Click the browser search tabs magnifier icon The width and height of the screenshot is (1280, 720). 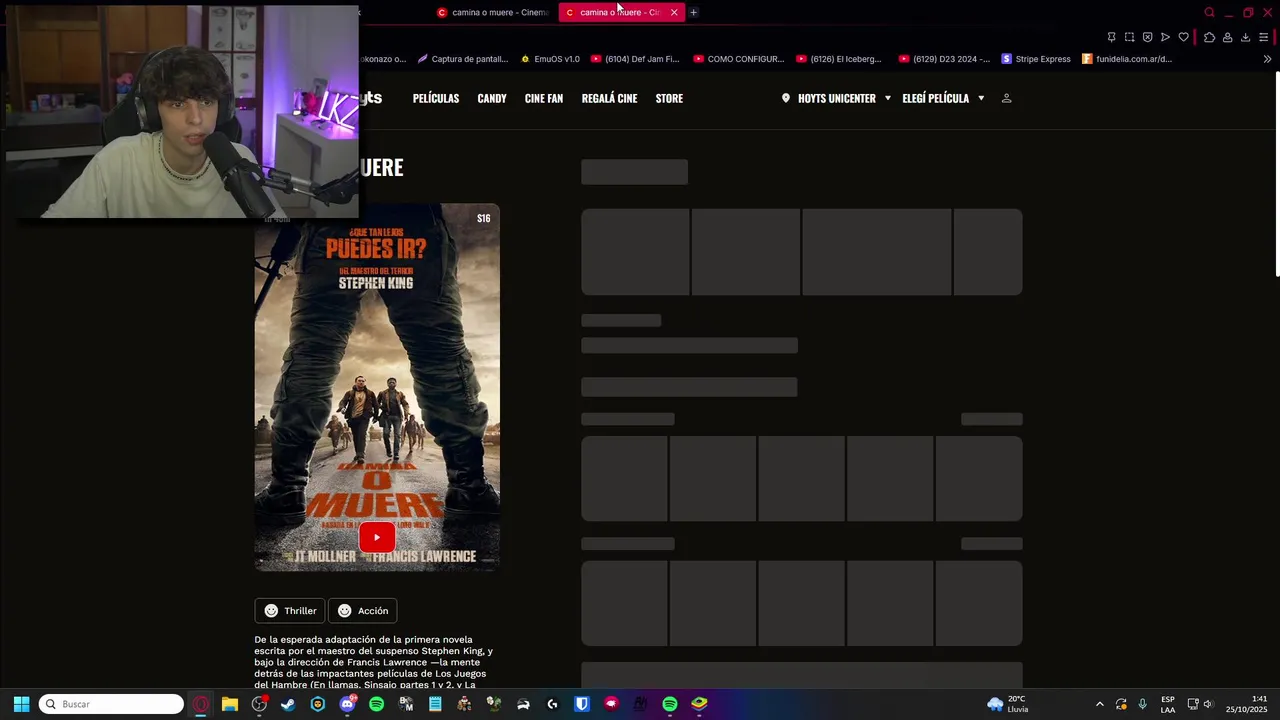tap(1209, 12)
